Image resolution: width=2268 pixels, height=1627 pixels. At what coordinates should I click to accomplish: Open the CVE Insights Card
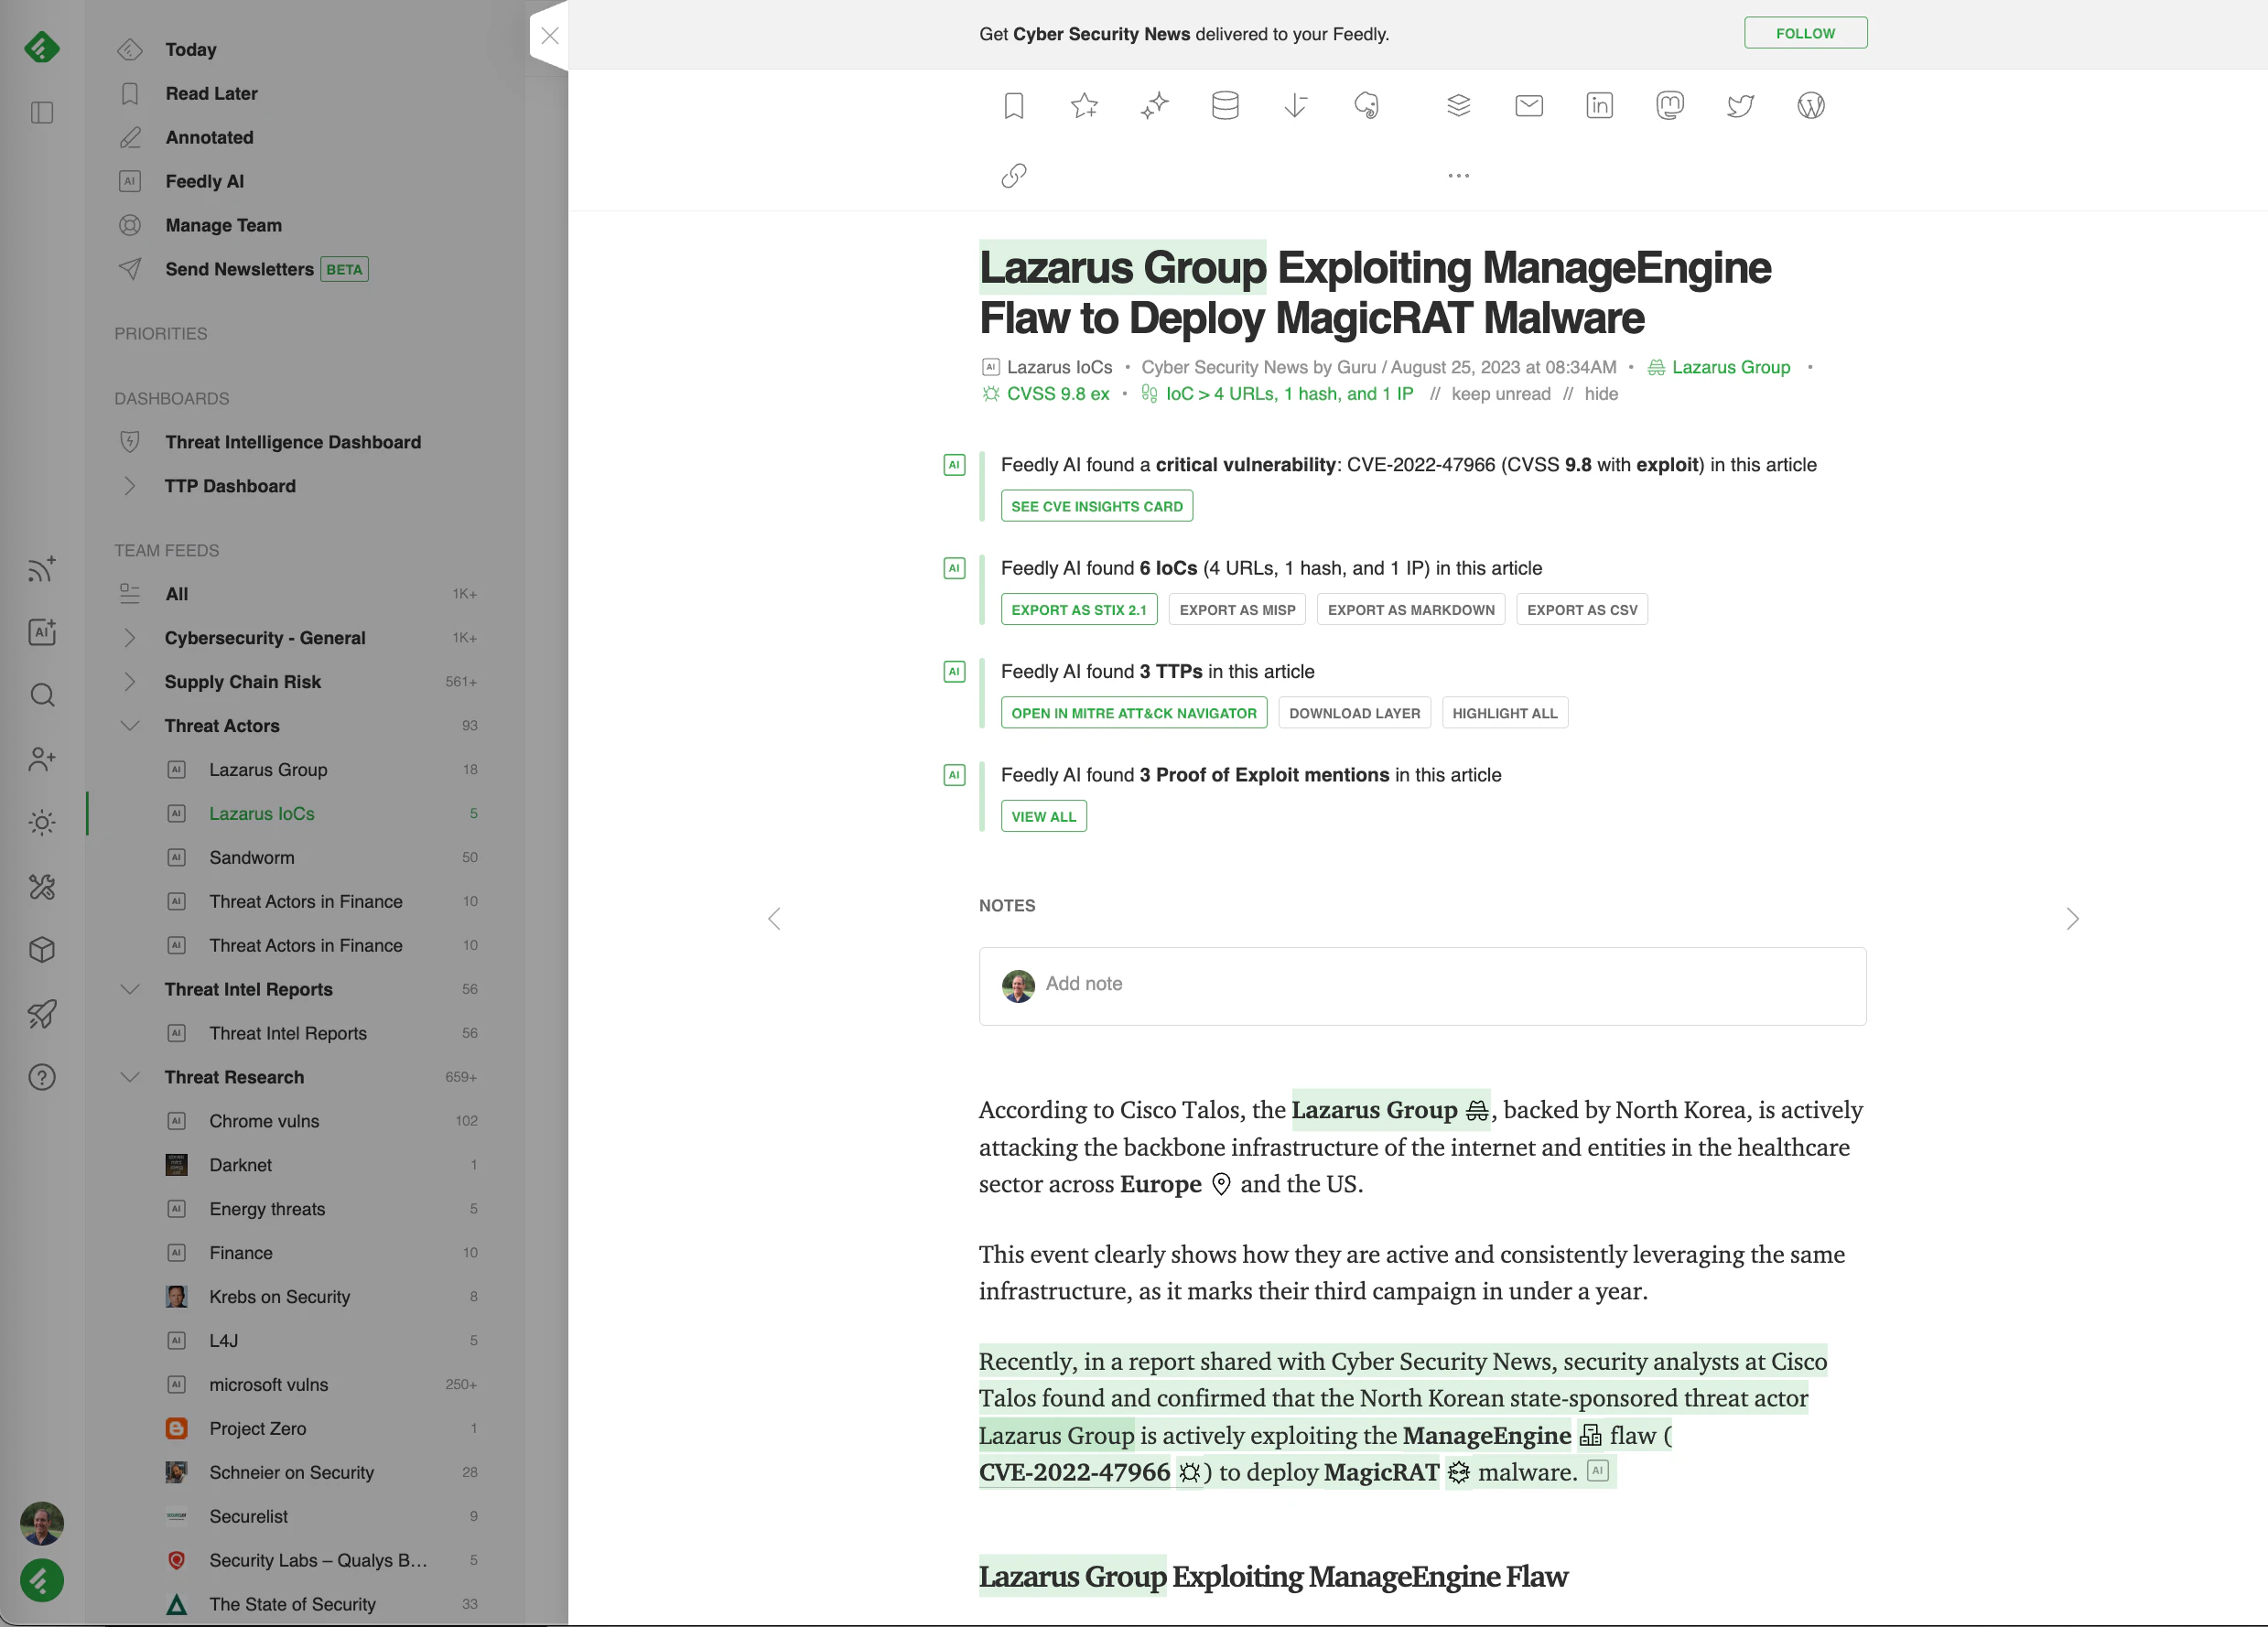point(1096,506)
